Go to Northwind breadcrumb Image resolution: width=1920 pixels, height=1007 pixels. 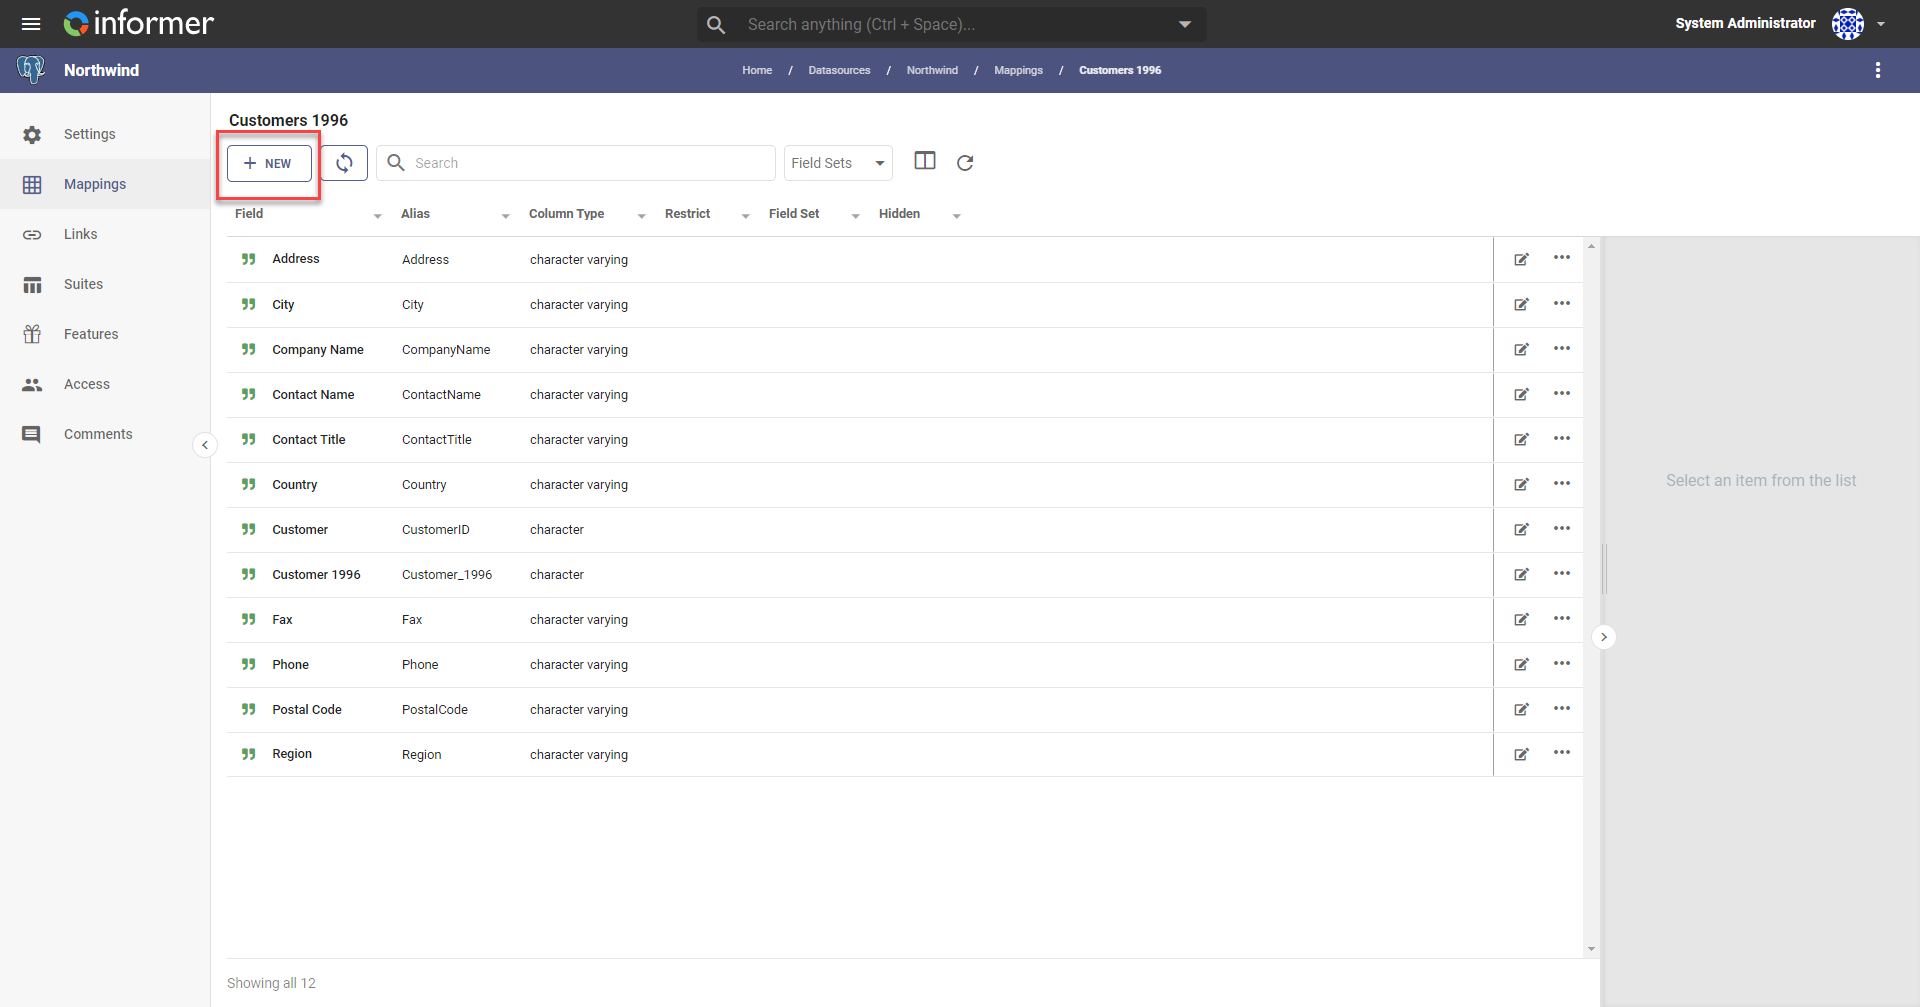[932, 70]
